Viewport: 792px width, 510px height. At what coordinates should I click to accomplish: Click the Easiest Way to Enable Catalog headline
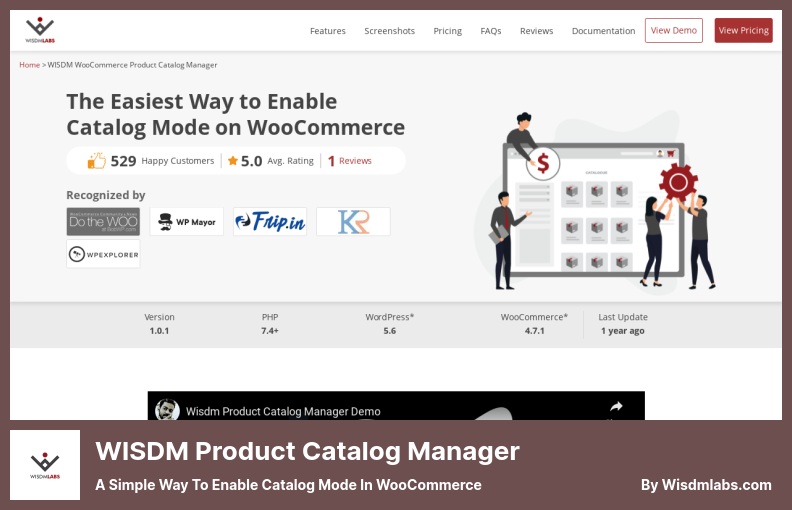[235, 115]
